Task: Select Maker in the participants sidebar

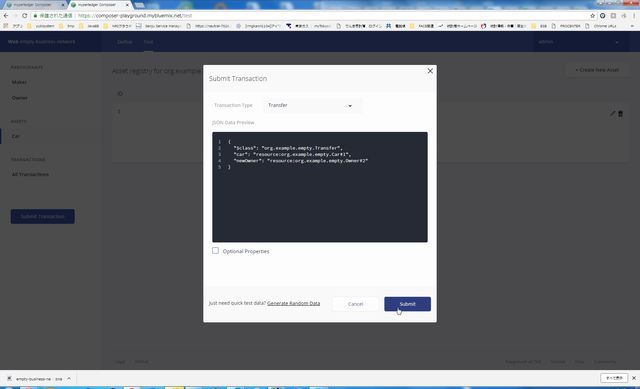Action: click(x=19, y=82)
